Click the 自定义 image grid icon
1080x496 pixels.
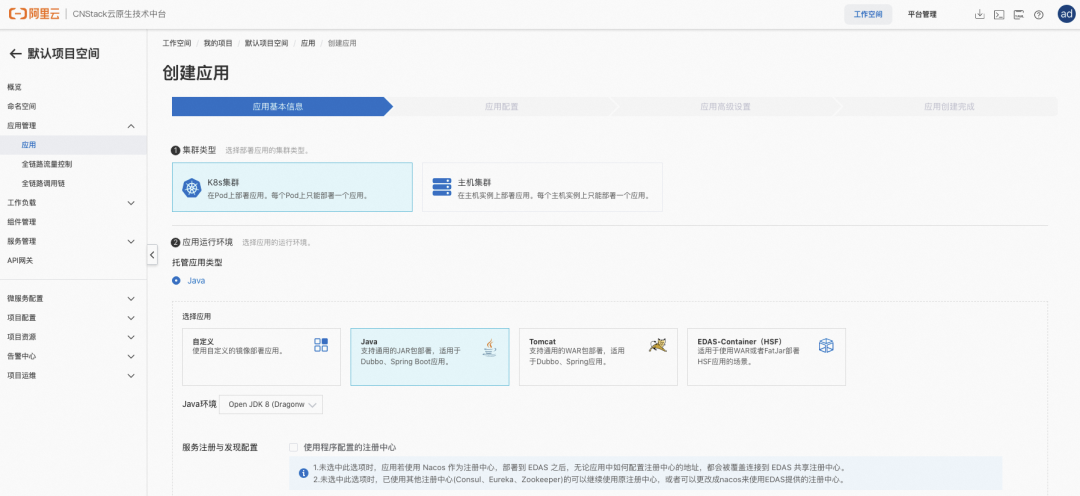pyautogui.click(x=321, y=344)
